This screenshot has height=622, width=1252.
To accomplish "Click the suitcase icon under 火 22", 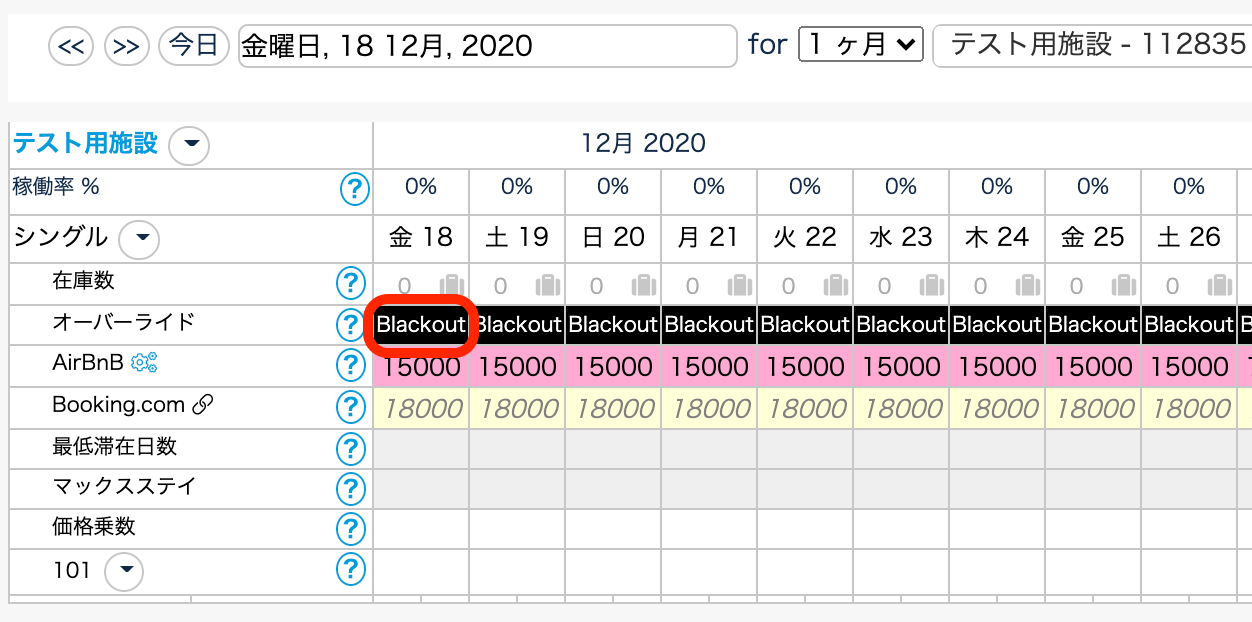I will click(x=836, y=286).
